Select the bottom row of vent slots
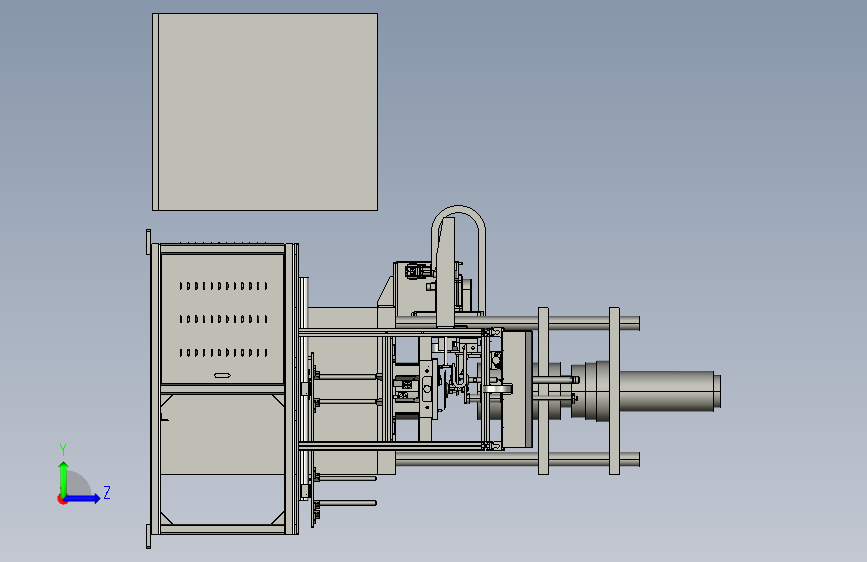 tap(223, 352)
